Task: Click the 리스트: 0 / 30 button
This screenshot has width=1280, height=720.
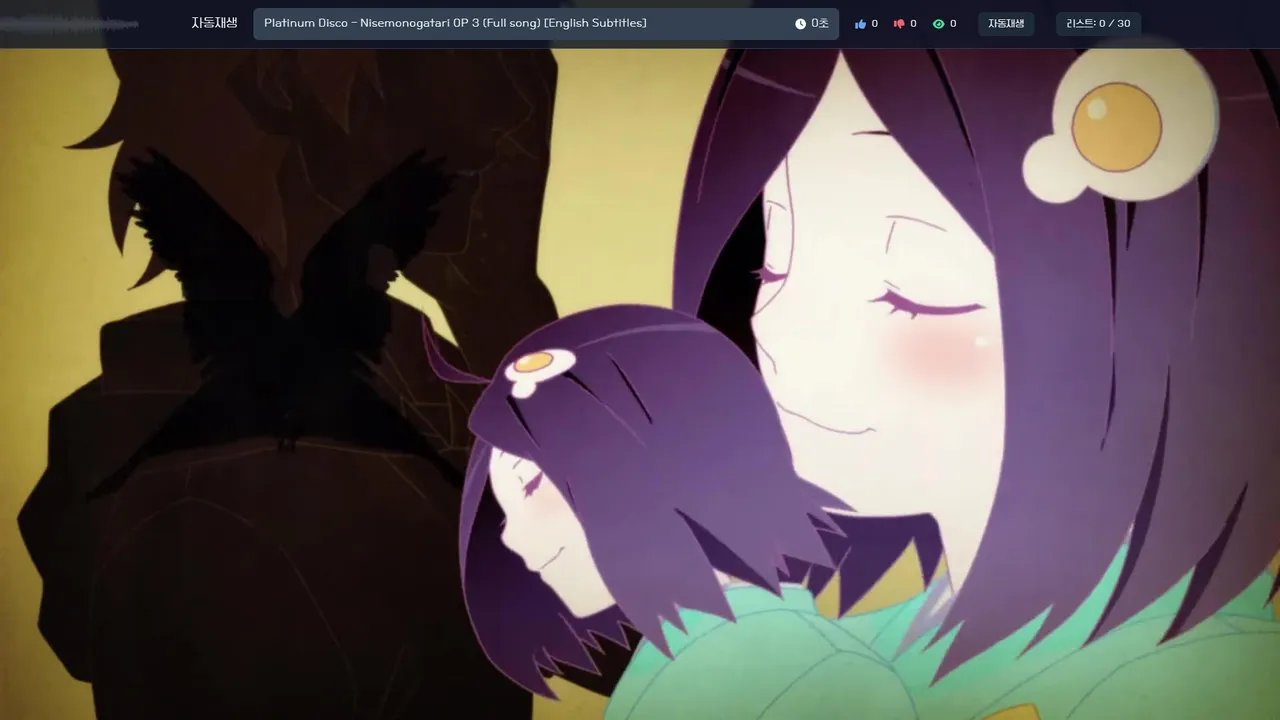Action: [x=1098, y=24]
